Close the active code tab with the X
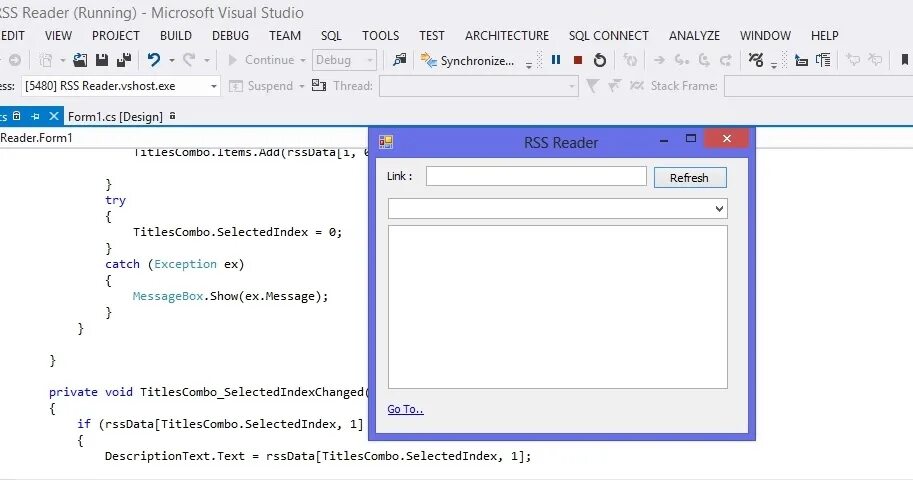This screenshot has height=480, width=913. pos(54,117)
